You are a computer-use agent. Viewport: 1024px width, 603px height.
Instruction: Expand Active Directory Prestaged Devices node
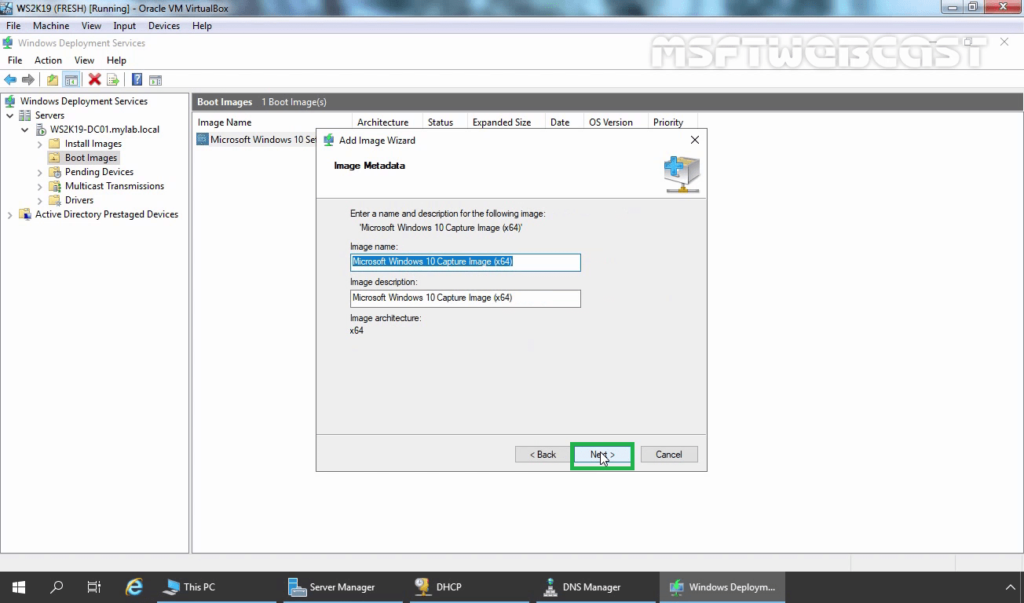10,214
